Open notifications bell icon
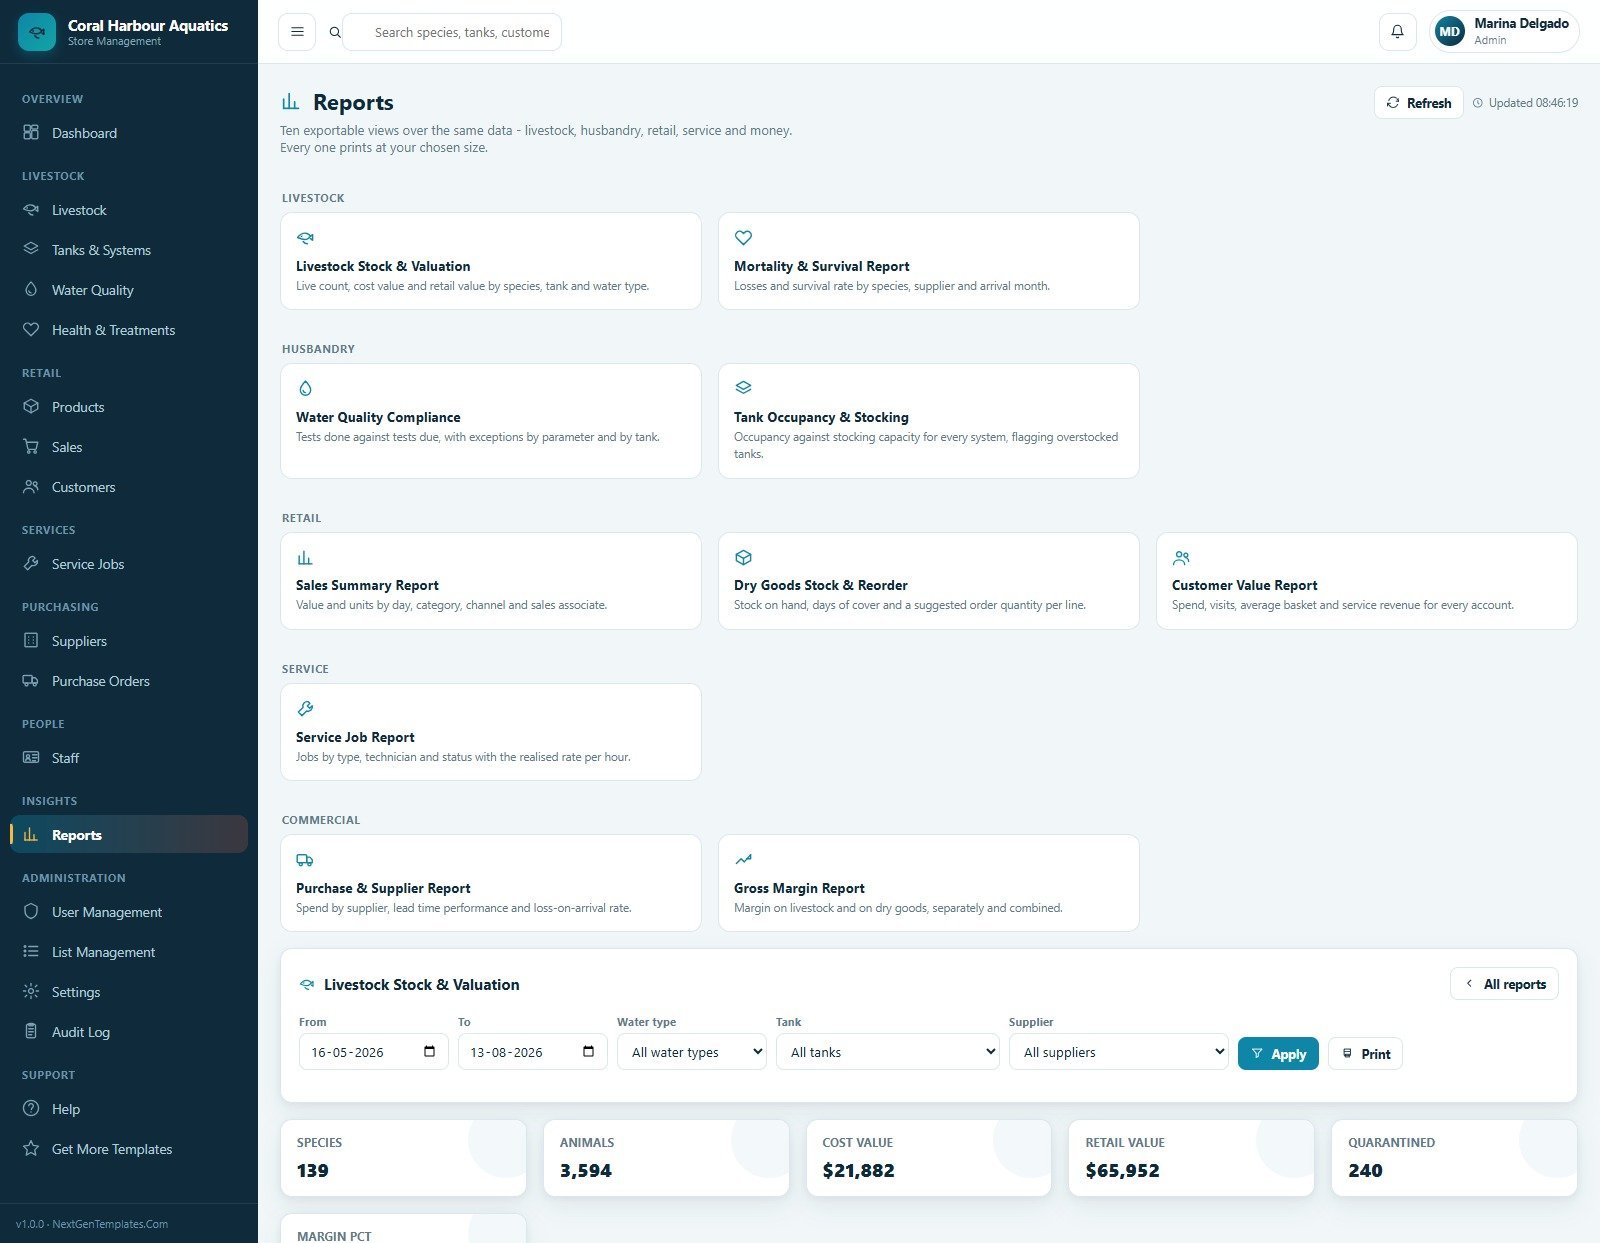This screenshot has height=1243, width=1600. 1397,32
